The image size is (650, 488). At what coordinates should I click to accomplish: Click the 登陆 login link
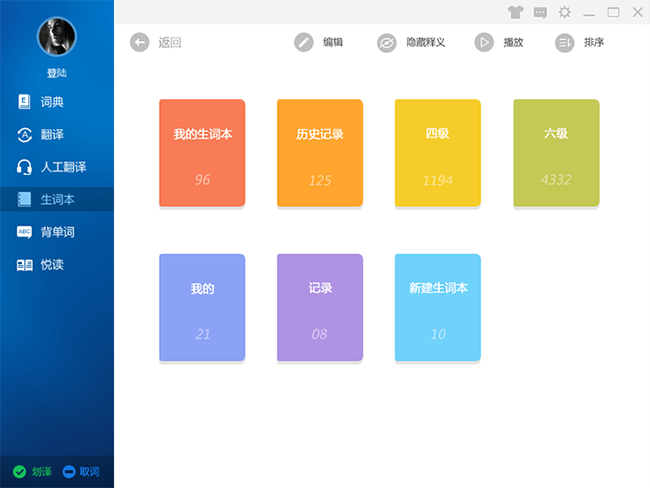tap(57, 73)
